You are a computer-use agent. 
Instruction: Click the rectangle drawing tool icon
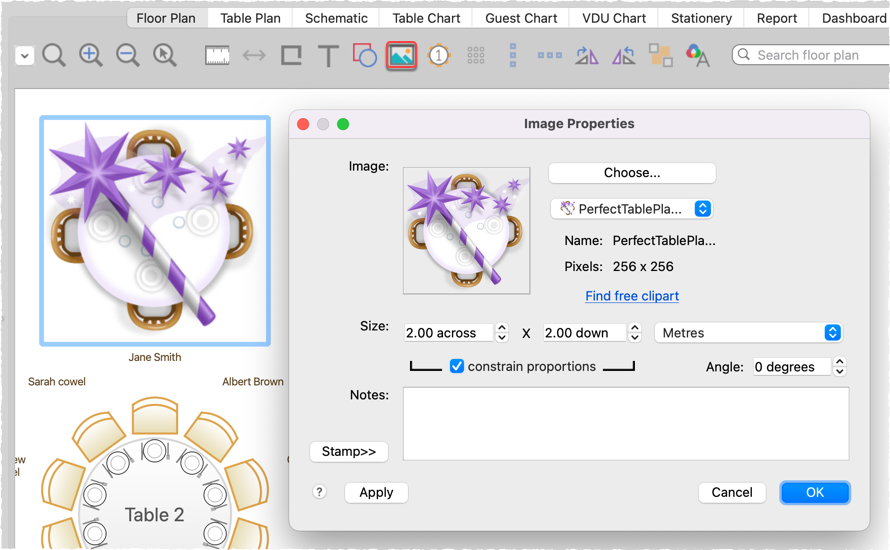[x=291, y=56]
